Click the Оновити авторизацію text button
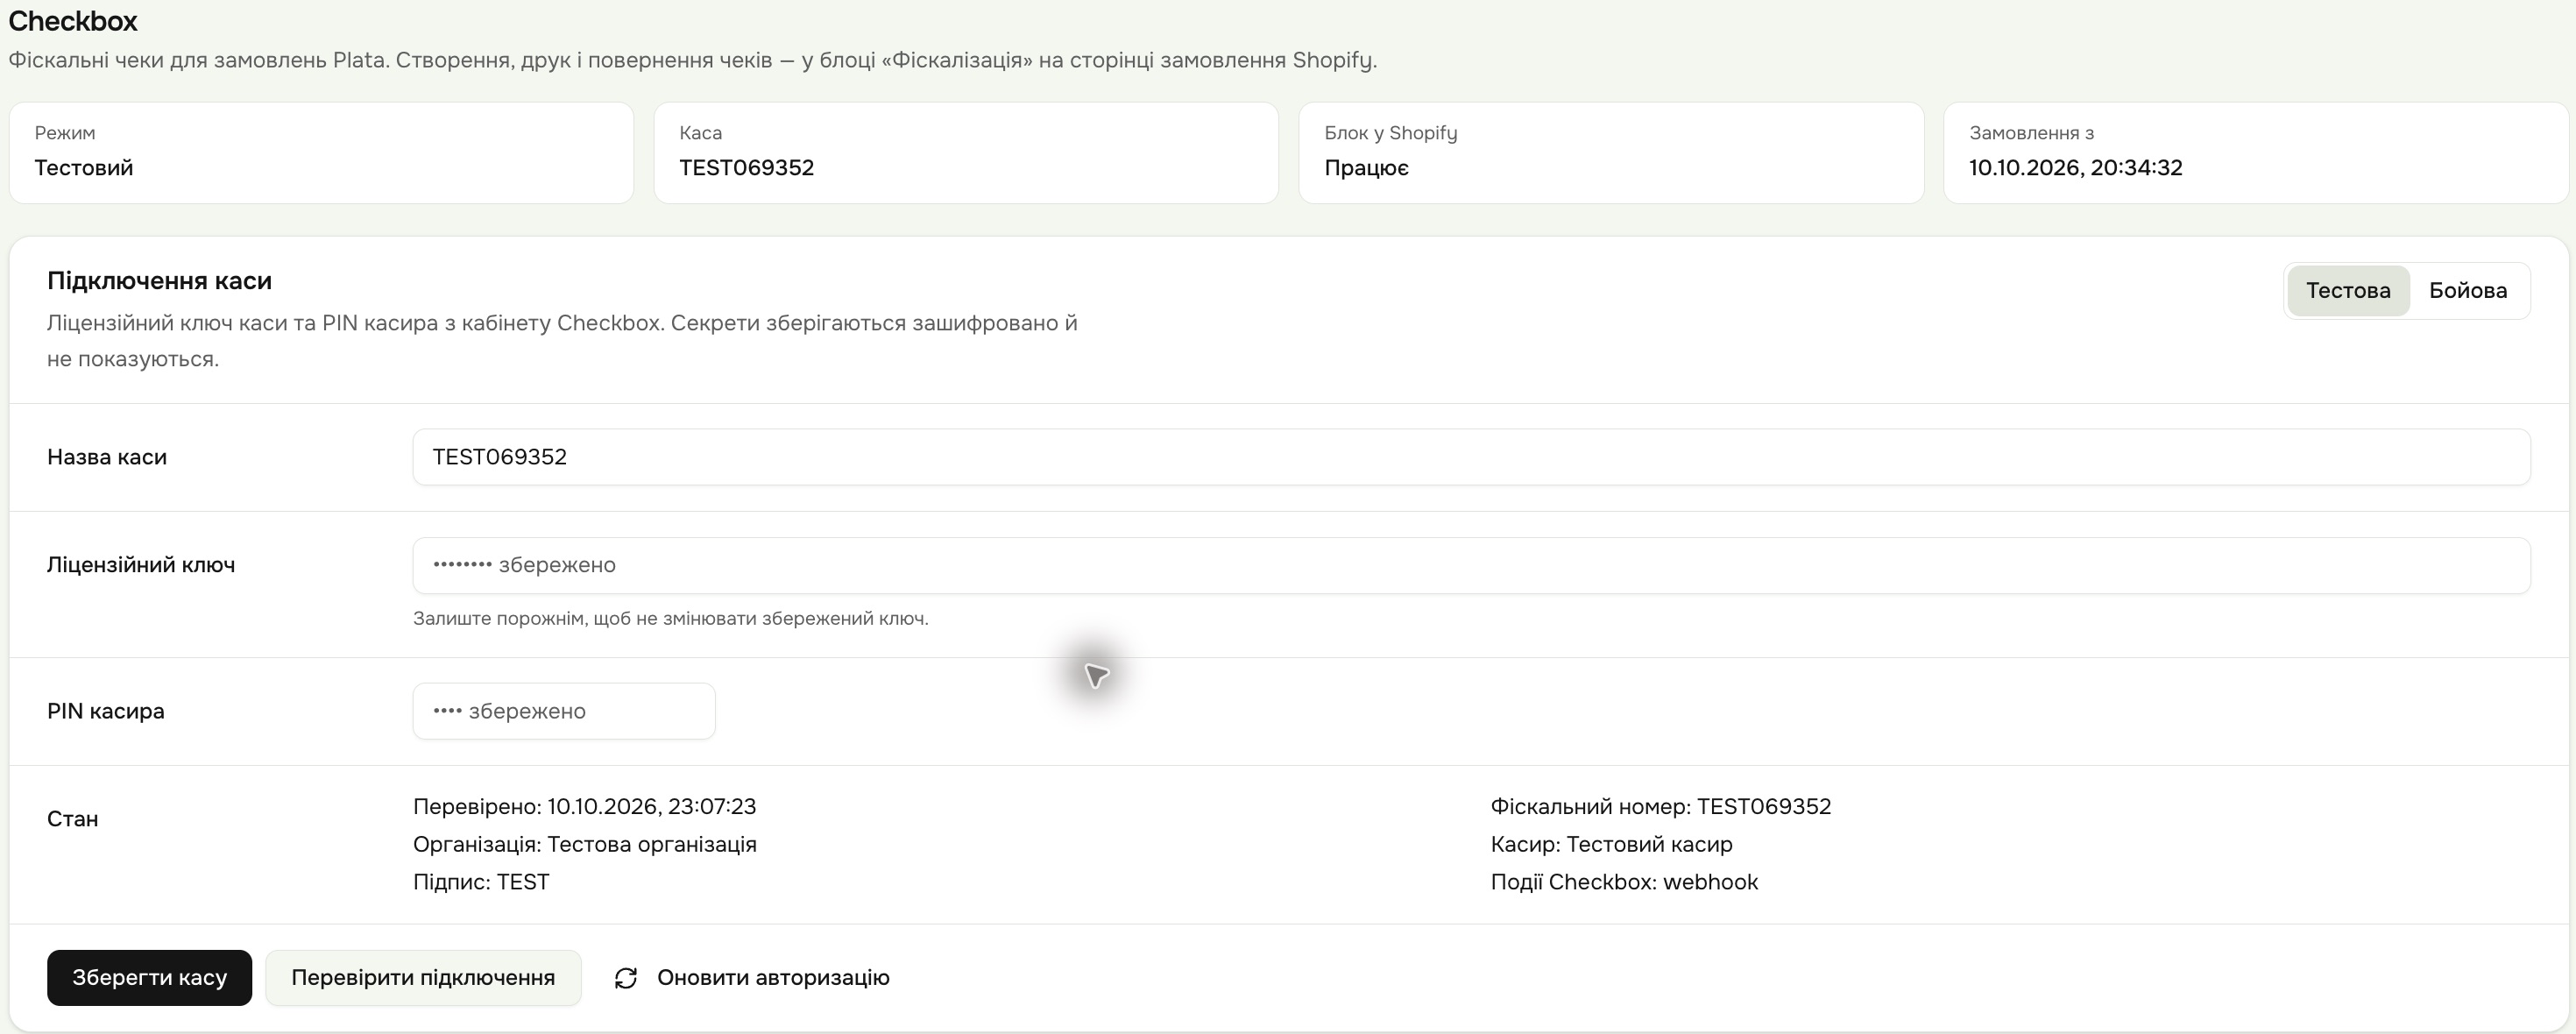Image resolution: width=2576 pixels, height=1034 pixels. coord(773,978)
